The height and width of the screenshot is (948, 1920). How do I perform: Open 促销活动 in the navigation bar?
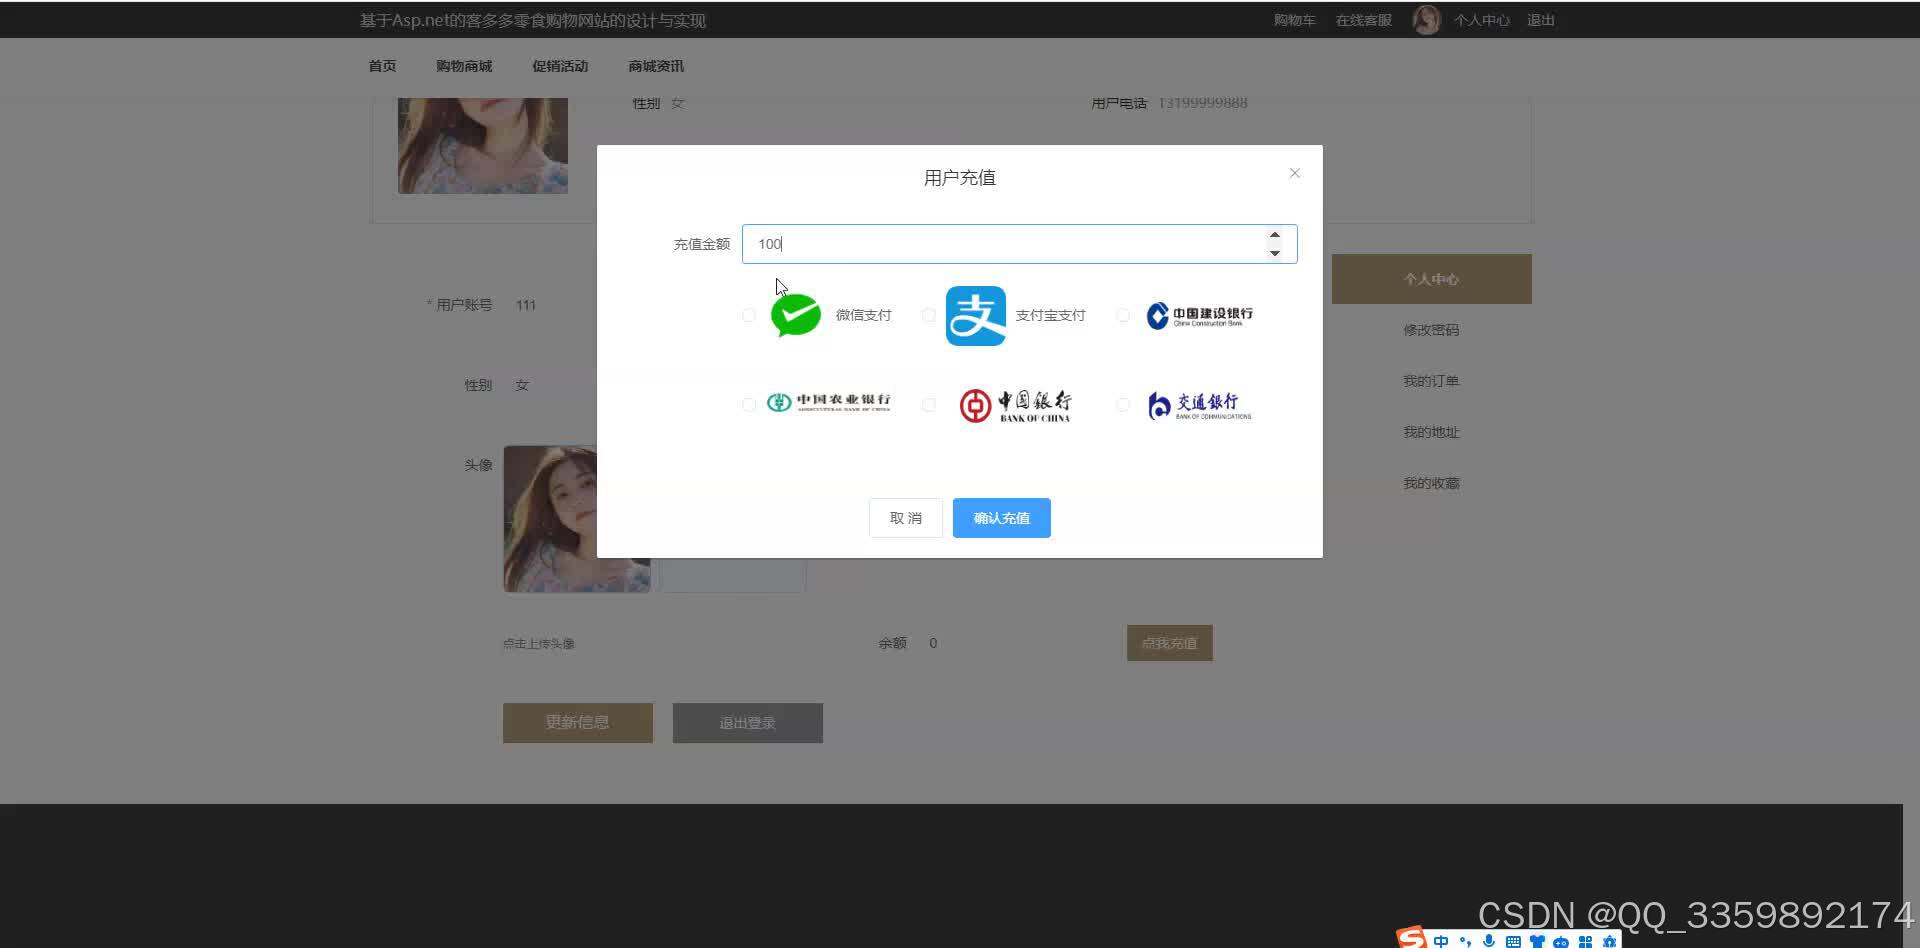pyautogui.click(x=560, y=66)
